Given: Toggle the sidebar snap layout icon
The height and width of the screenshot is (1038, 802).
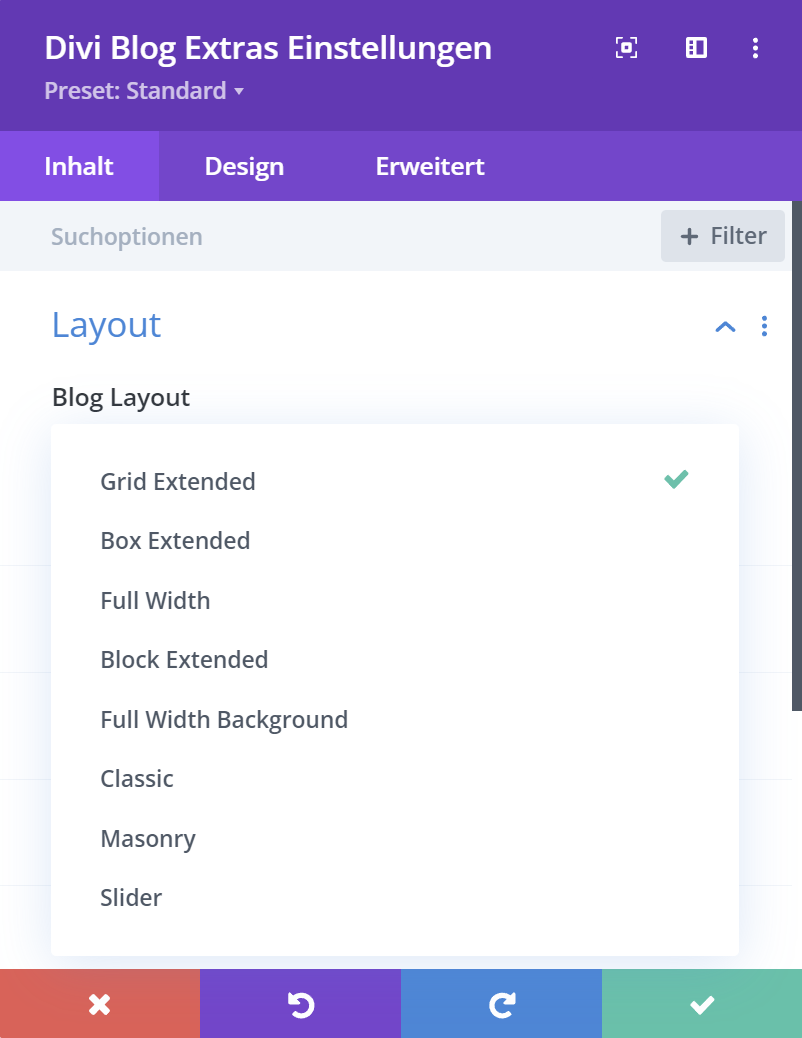Looking at the screenshot, I should pyautogui.click(x=696, y=48).
